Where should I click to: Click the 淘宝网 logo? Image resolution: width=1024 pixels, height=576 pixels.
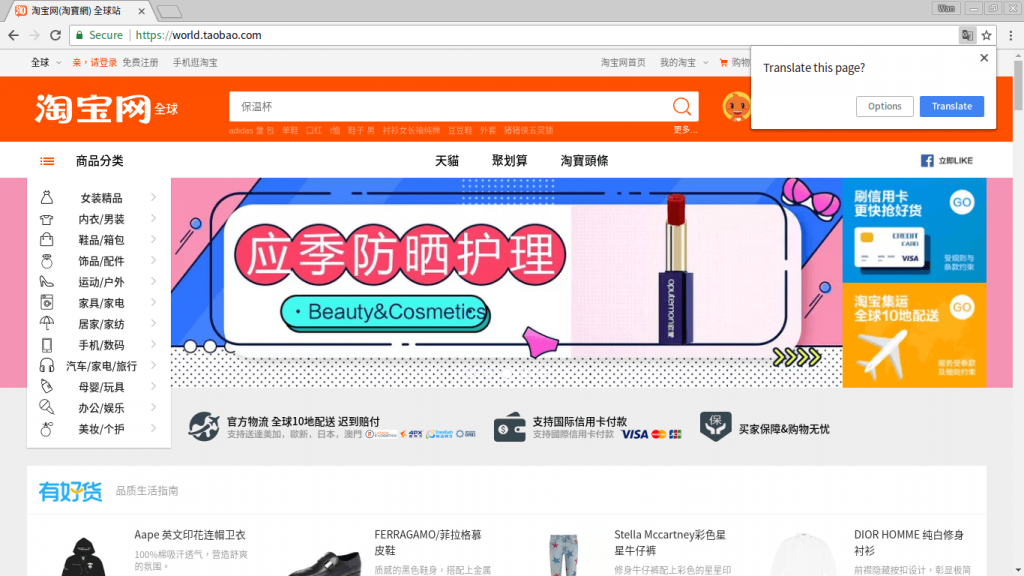pos(93,108)
